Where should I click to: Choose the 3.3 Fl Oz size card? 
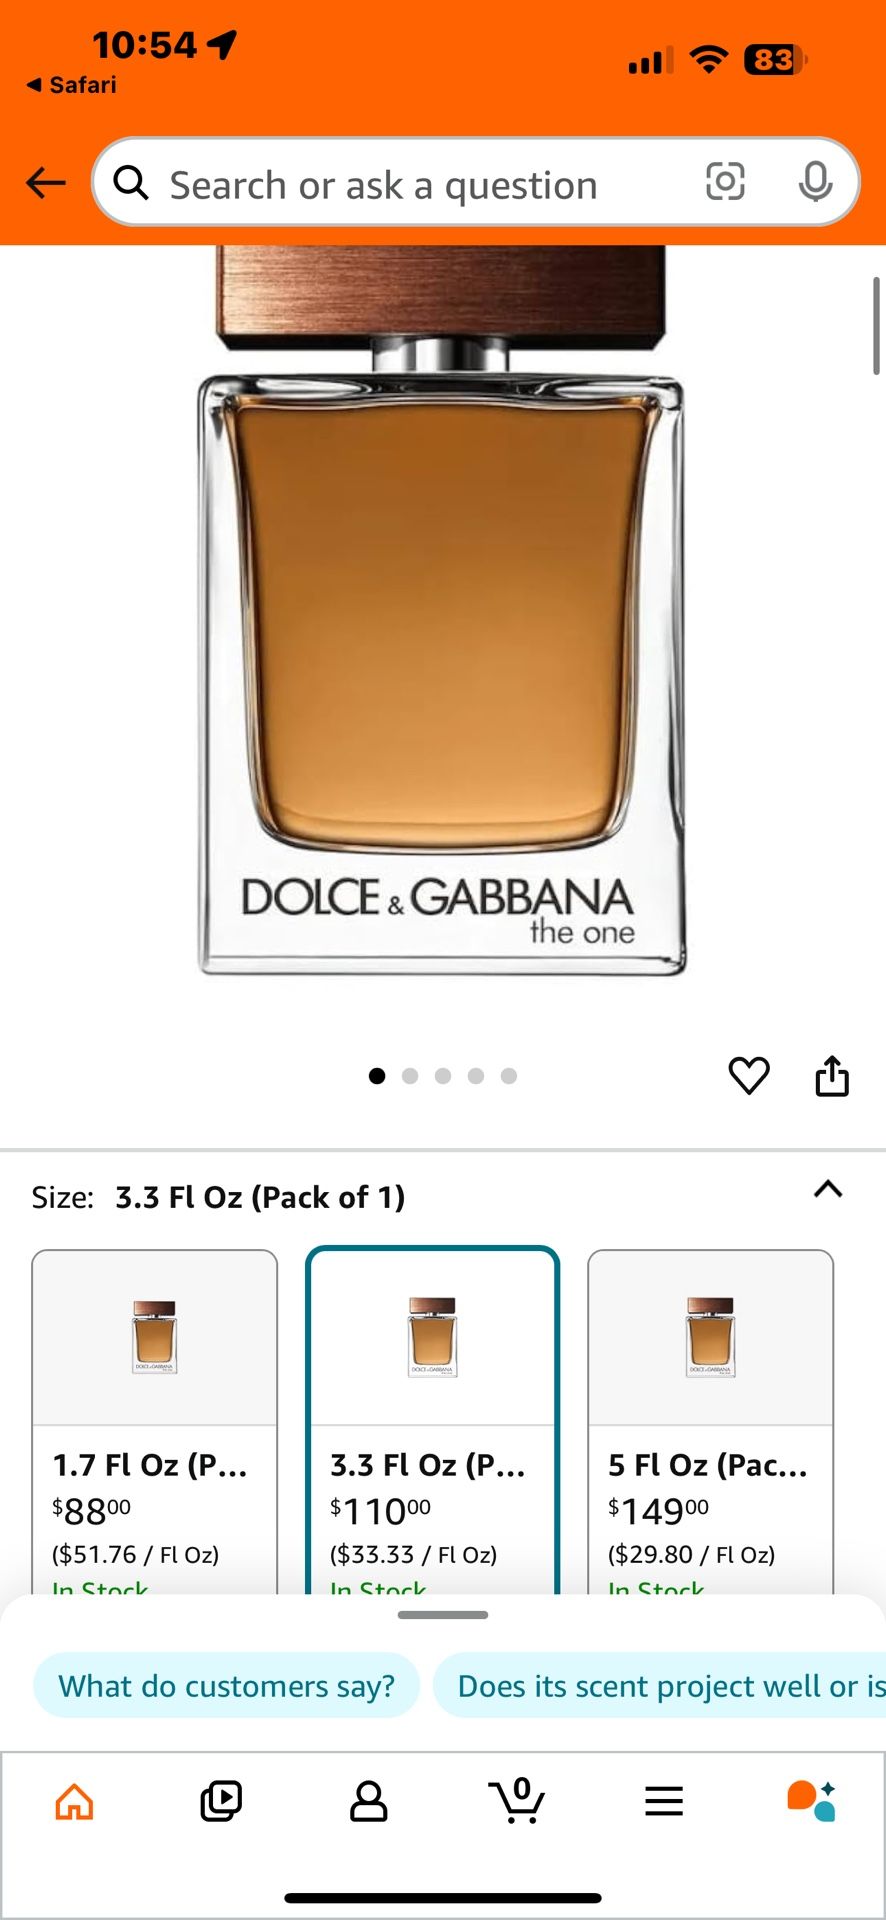(432, 1420)
